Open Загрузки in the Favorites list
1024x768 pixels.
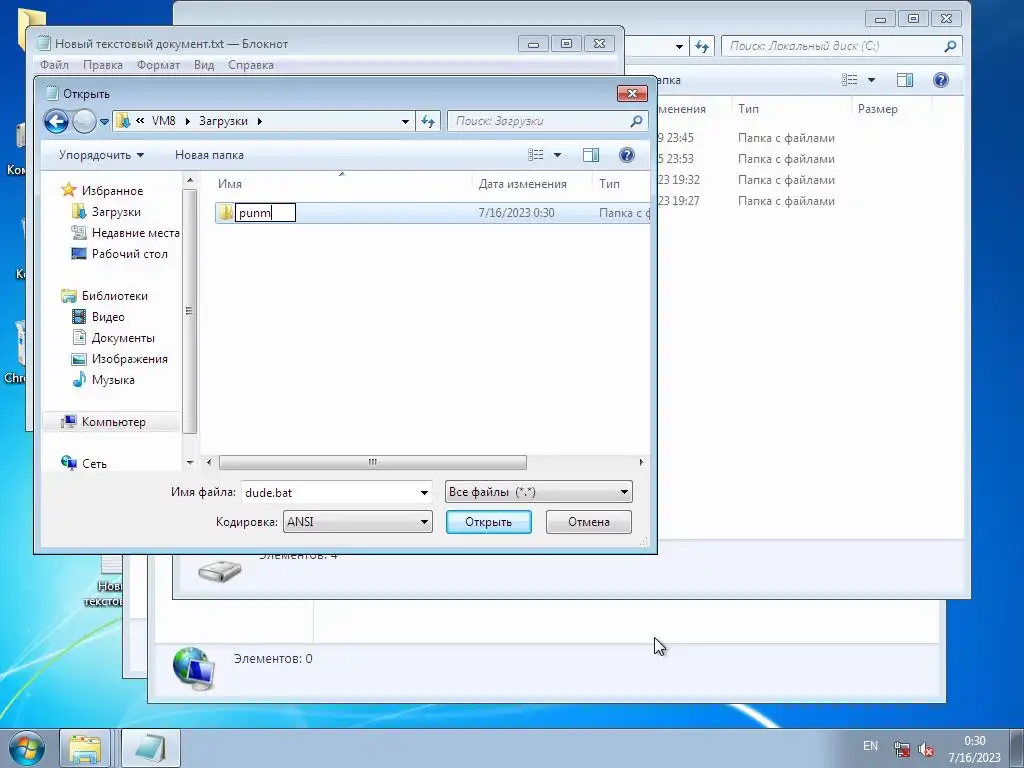[116, 212]
